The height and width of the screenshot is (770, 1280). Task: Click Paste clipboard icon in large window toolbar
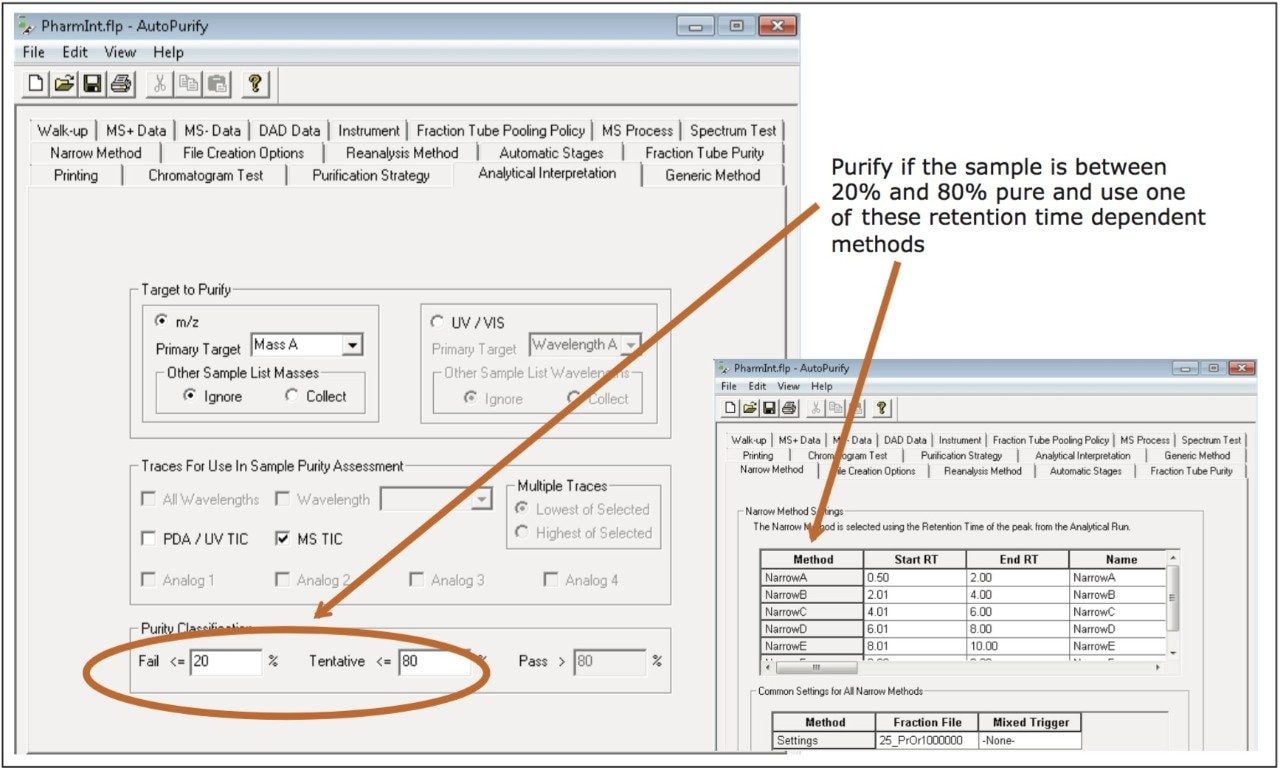[x=215, y=85]
